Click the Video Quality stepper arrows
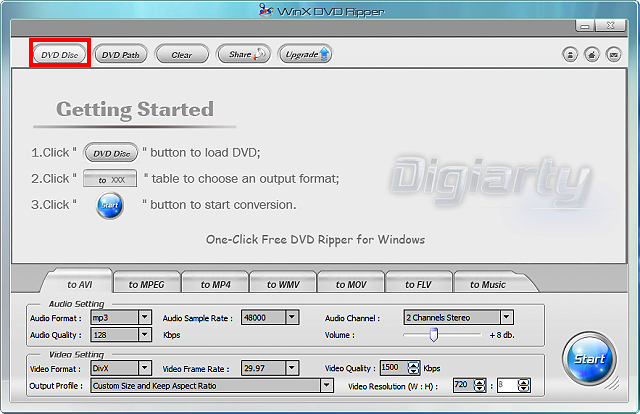This screenshot has height=414, width=640. tap(413, 368)
